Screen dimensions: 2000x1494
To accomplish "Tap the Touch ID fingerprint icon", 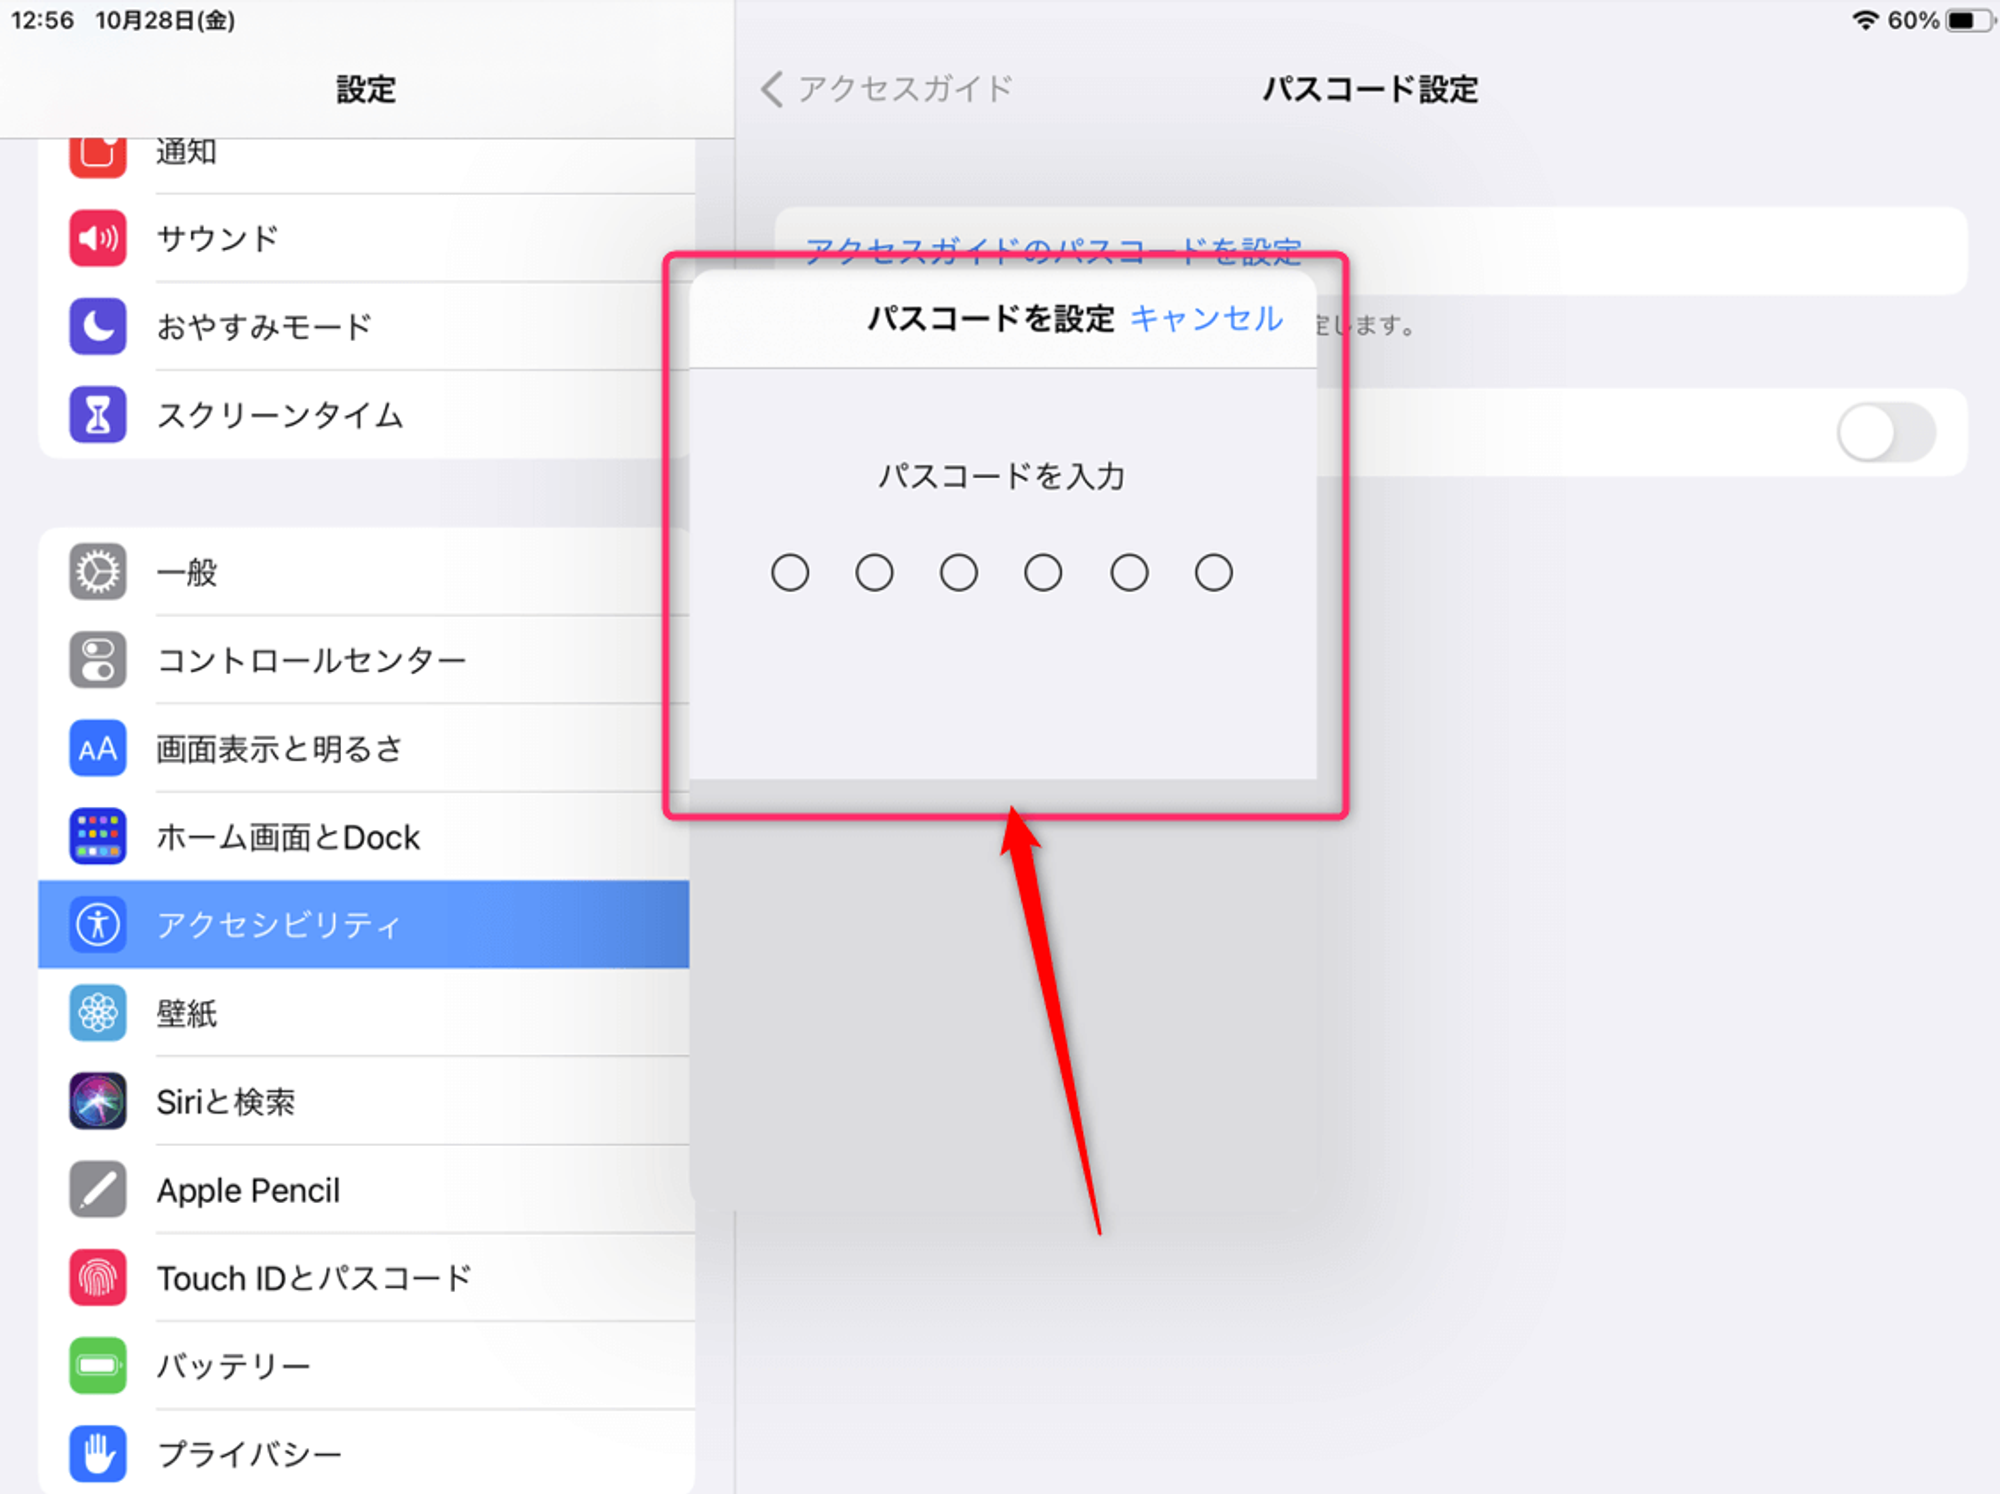I will point(98,1277).
